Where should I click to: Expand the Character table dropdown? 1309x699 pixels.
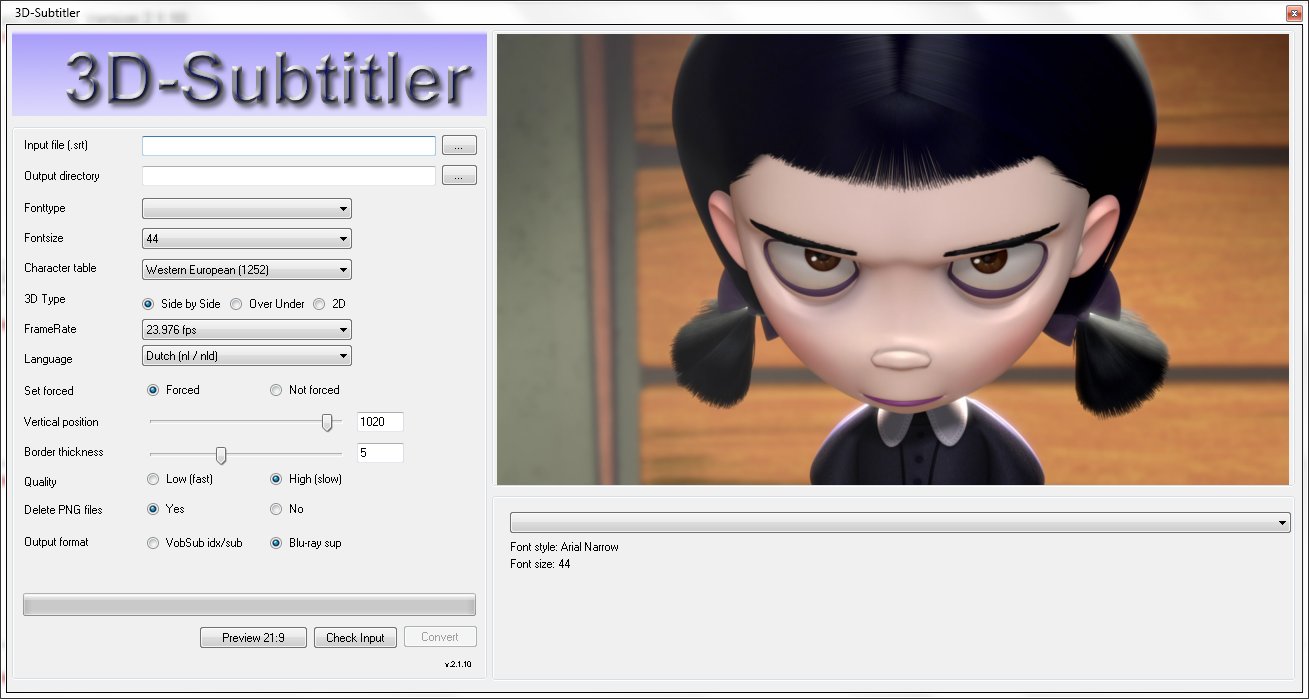coord(247,270)
